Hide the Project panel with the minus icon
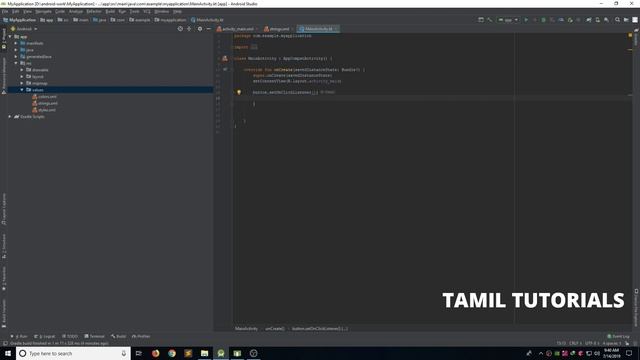The height and width of the screenshot is (360, 640). [x=209, y=29]
